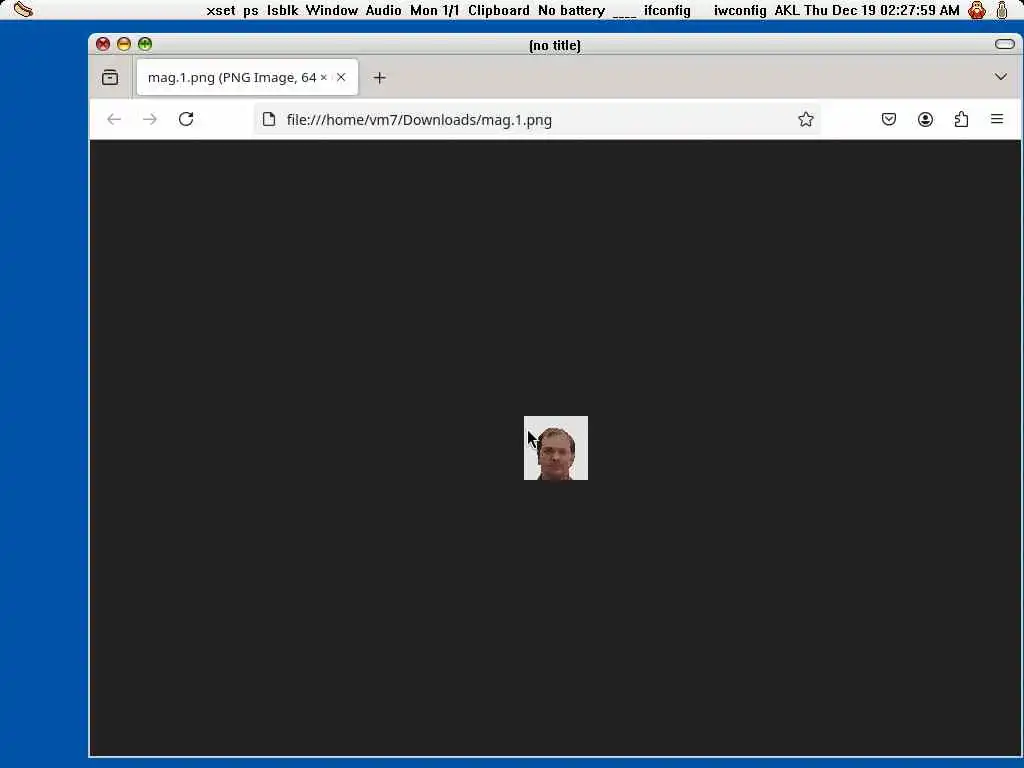Open the Extensions puzzle icon
The width and height of the screenshot is (1024, 768).
coord(961,119)
